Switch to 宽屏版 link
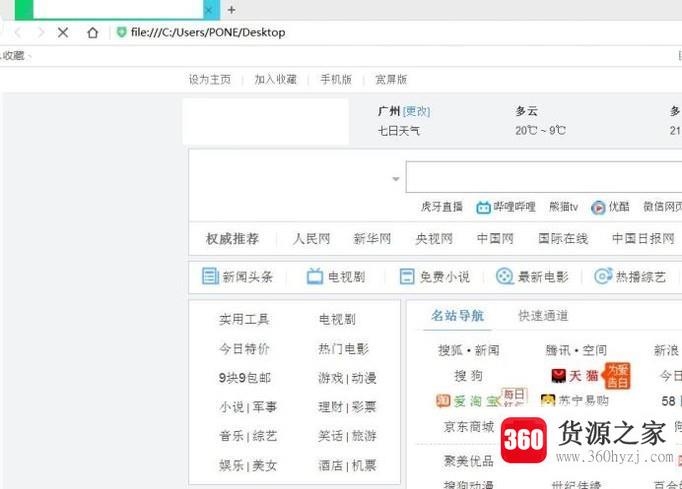Image resolution: width=682 pixels, height=489 pixels. pos(391,80)
